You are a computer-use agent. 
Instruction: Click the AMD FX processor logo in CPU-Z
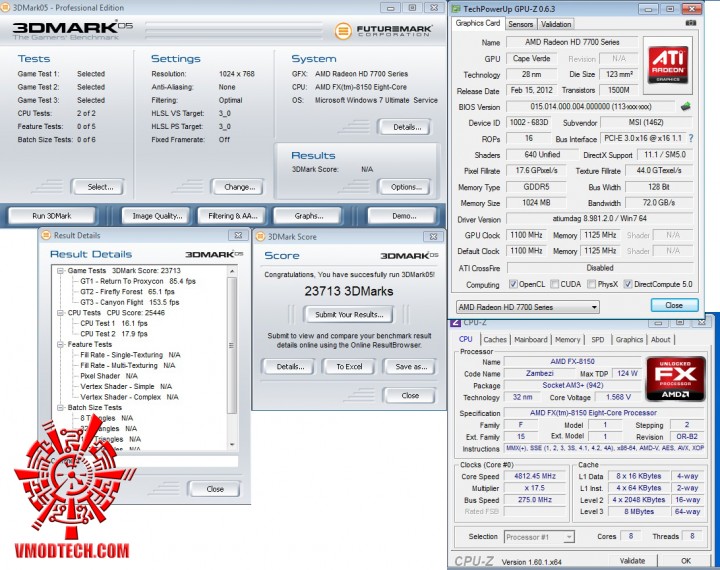(675, 378)
